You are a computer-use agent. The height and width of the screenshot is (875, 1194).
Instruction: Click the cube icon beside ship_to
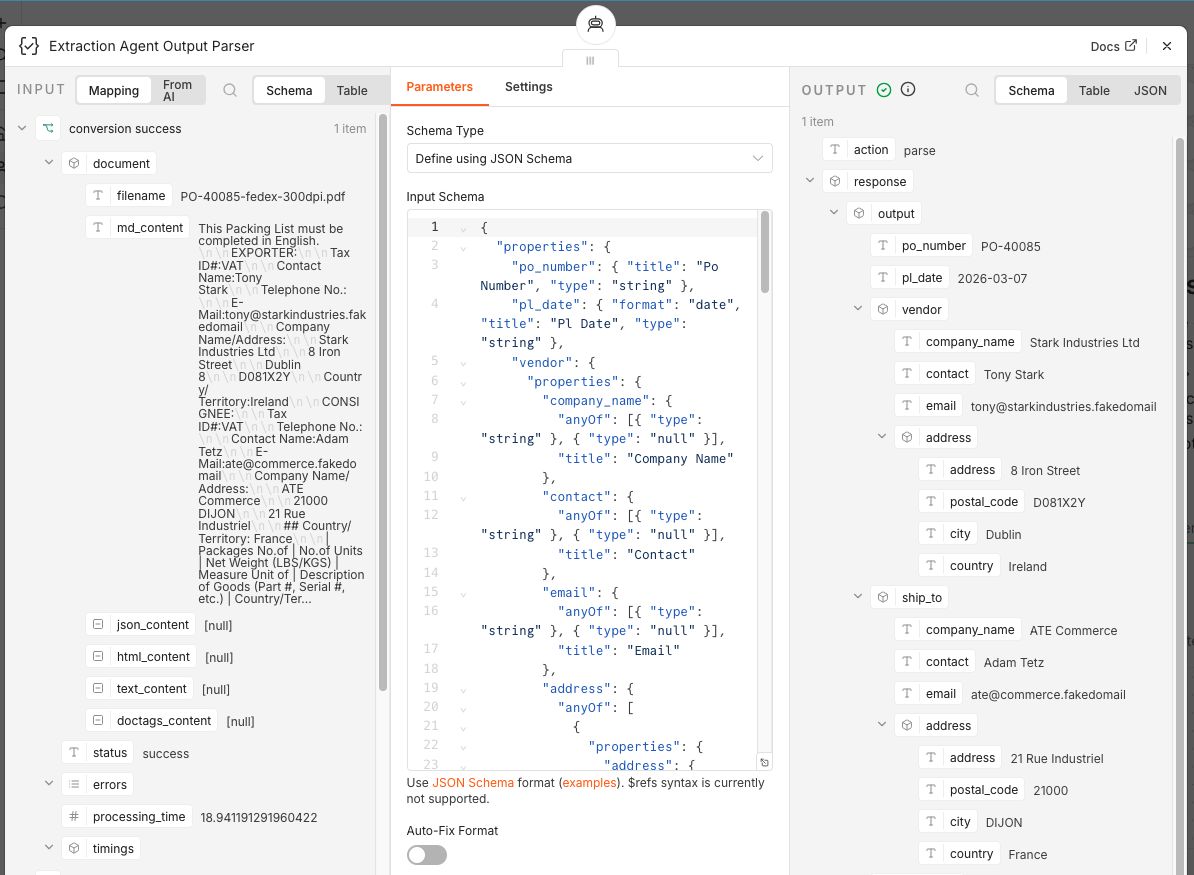(883, 597)
